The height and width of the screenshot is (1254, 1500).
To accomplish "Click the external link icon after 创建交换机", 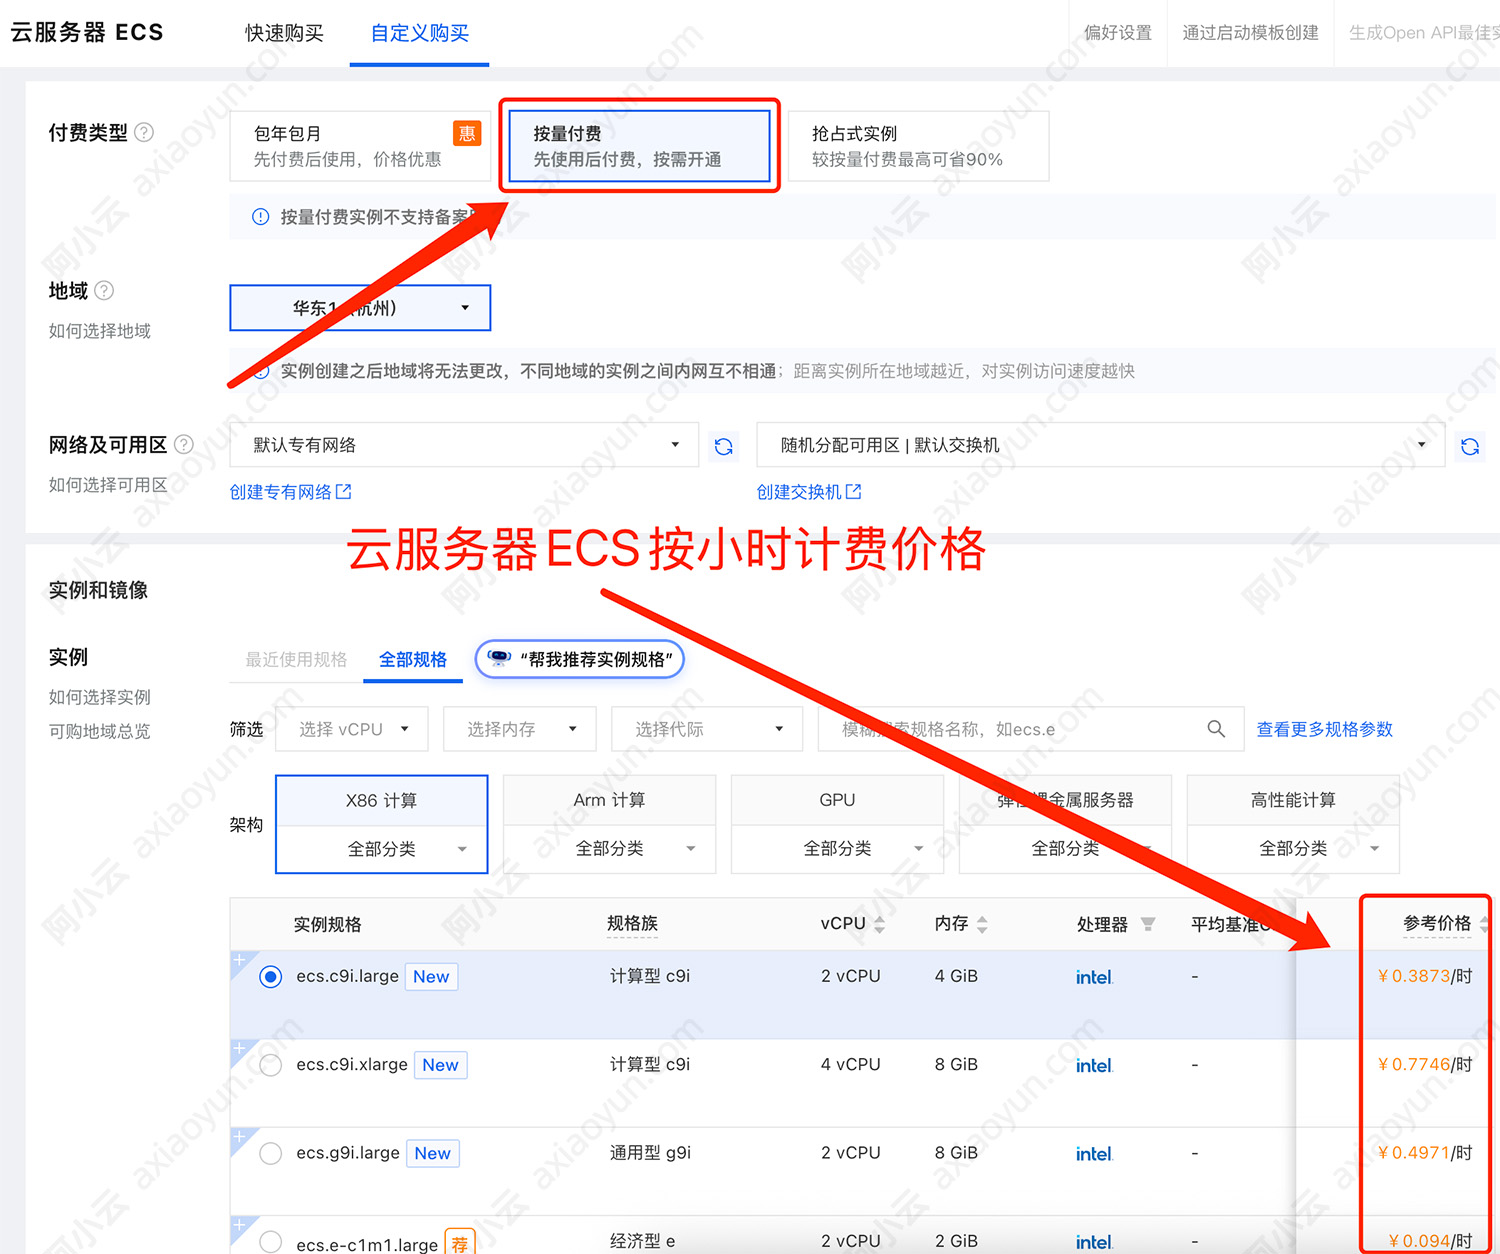I will (x=854, y=491).
